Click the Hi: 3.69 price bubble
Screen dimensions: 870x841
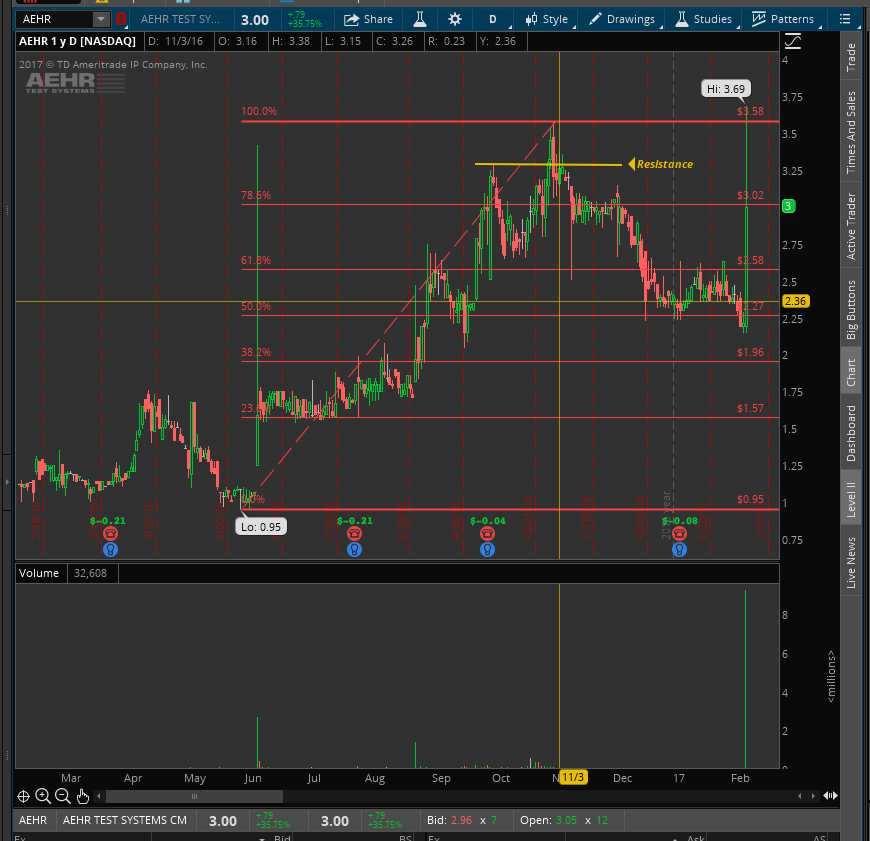coord(726,89)
